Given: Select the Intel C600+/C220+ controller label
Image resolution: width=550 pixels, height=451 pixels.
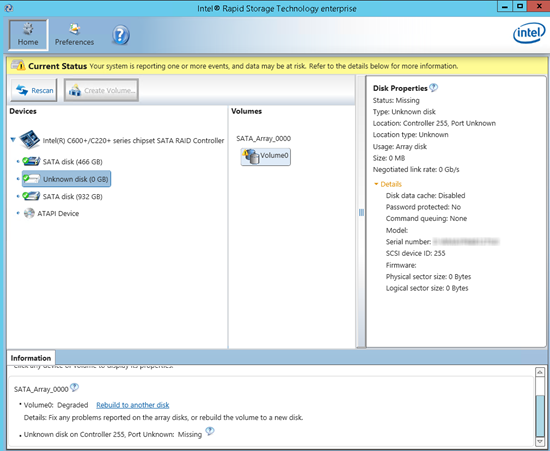Looking at the screenshot, I should [x=133, y=141].
